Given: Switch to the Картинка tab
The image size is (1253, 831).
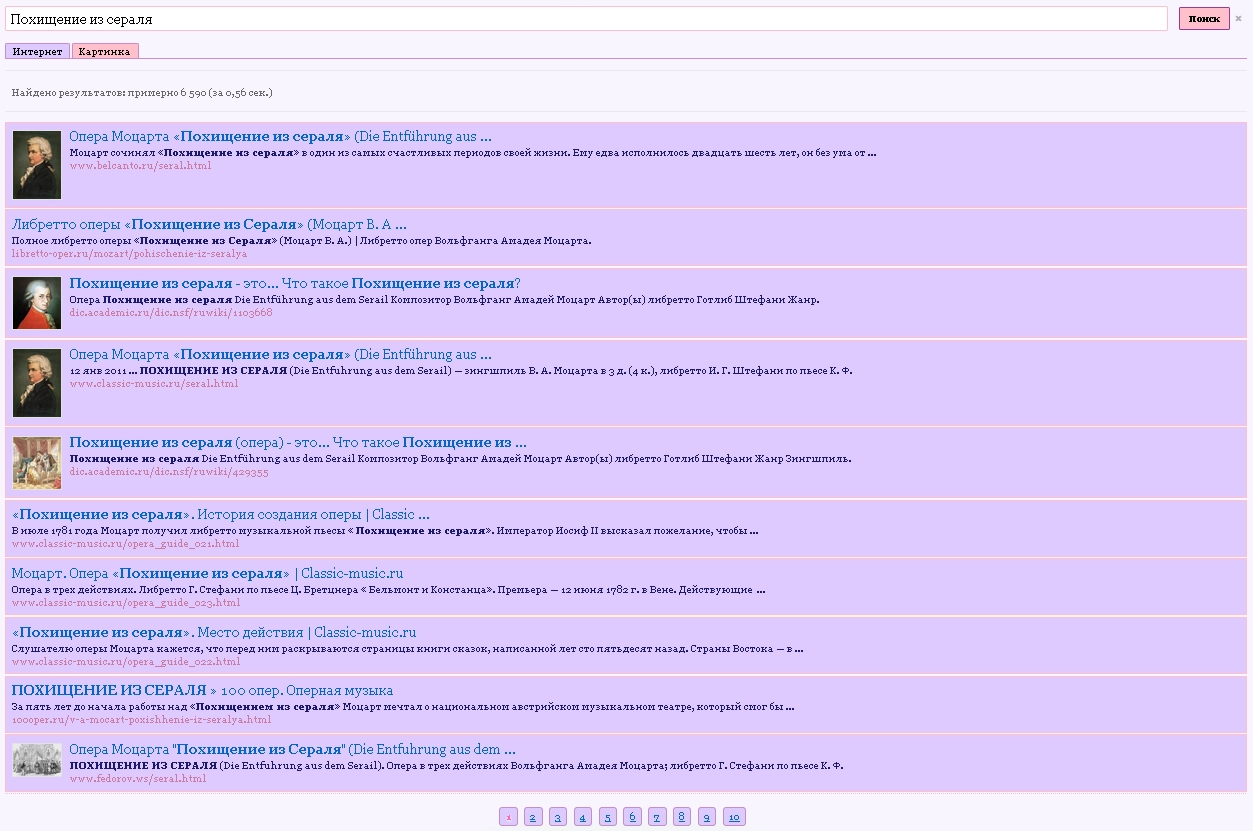Looking at the screenshot, I should 104,51.
